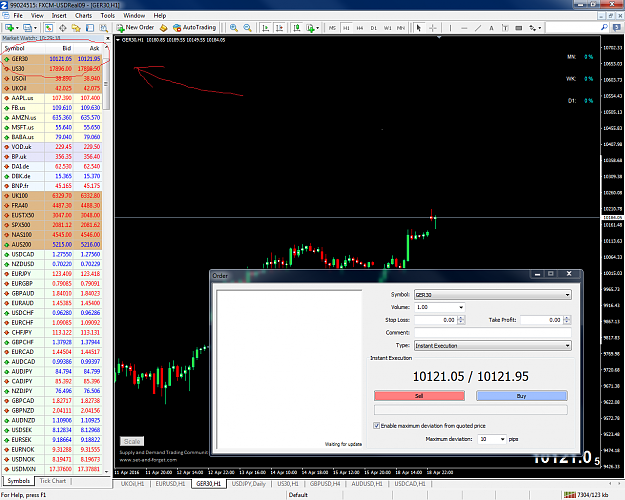Screen dimensions: 625x500
Task: Switch chart to MN timeframe
Action: click(401, 28)
